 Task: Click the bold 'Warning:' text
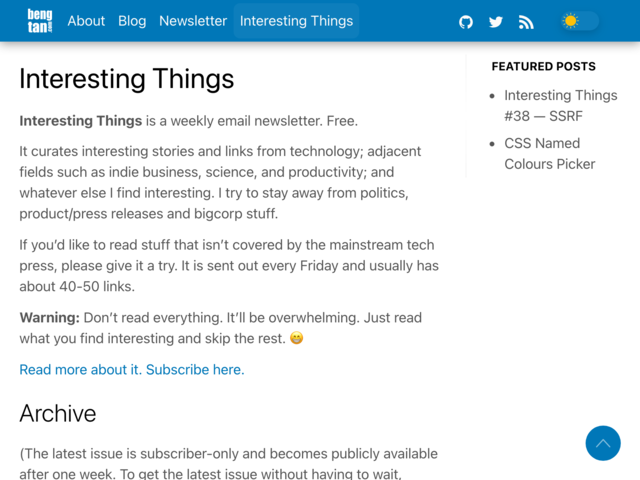(49, 318)
